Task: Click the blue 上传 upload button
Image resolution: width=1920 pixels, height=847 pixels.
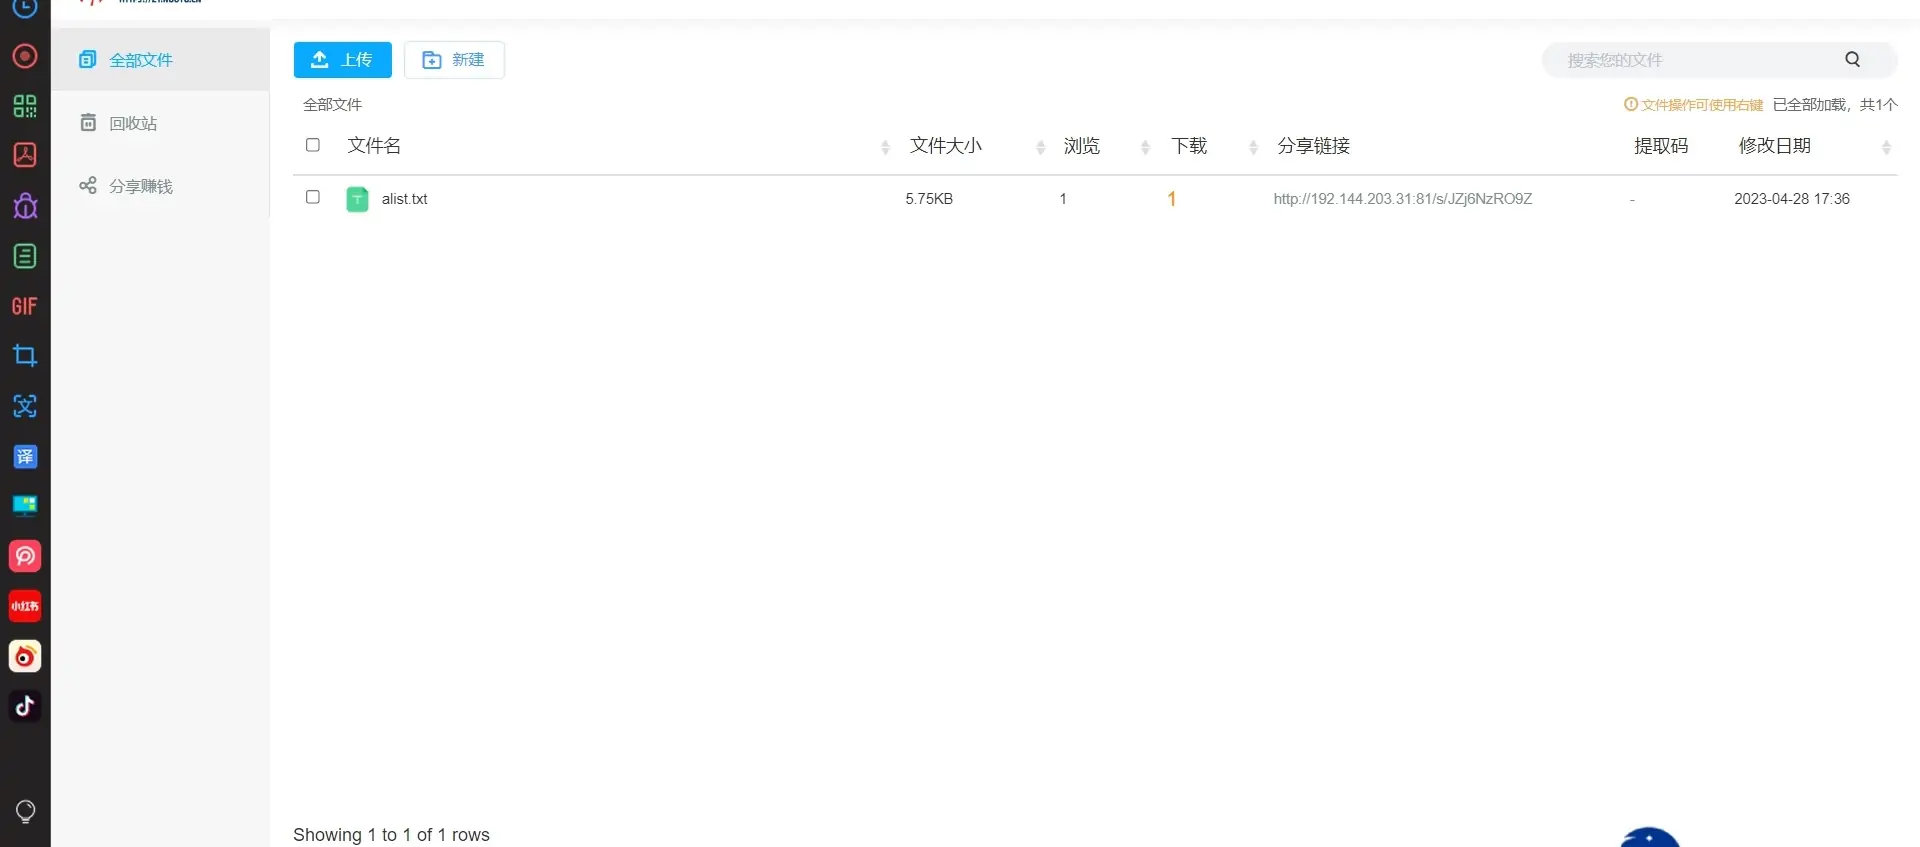Action: (342, 60)
